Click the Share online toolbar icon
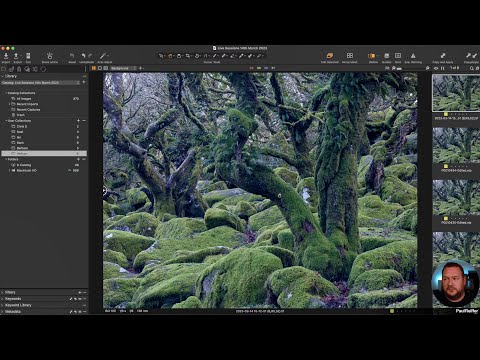Screen dimensions: 480x360 pos(49,56)
